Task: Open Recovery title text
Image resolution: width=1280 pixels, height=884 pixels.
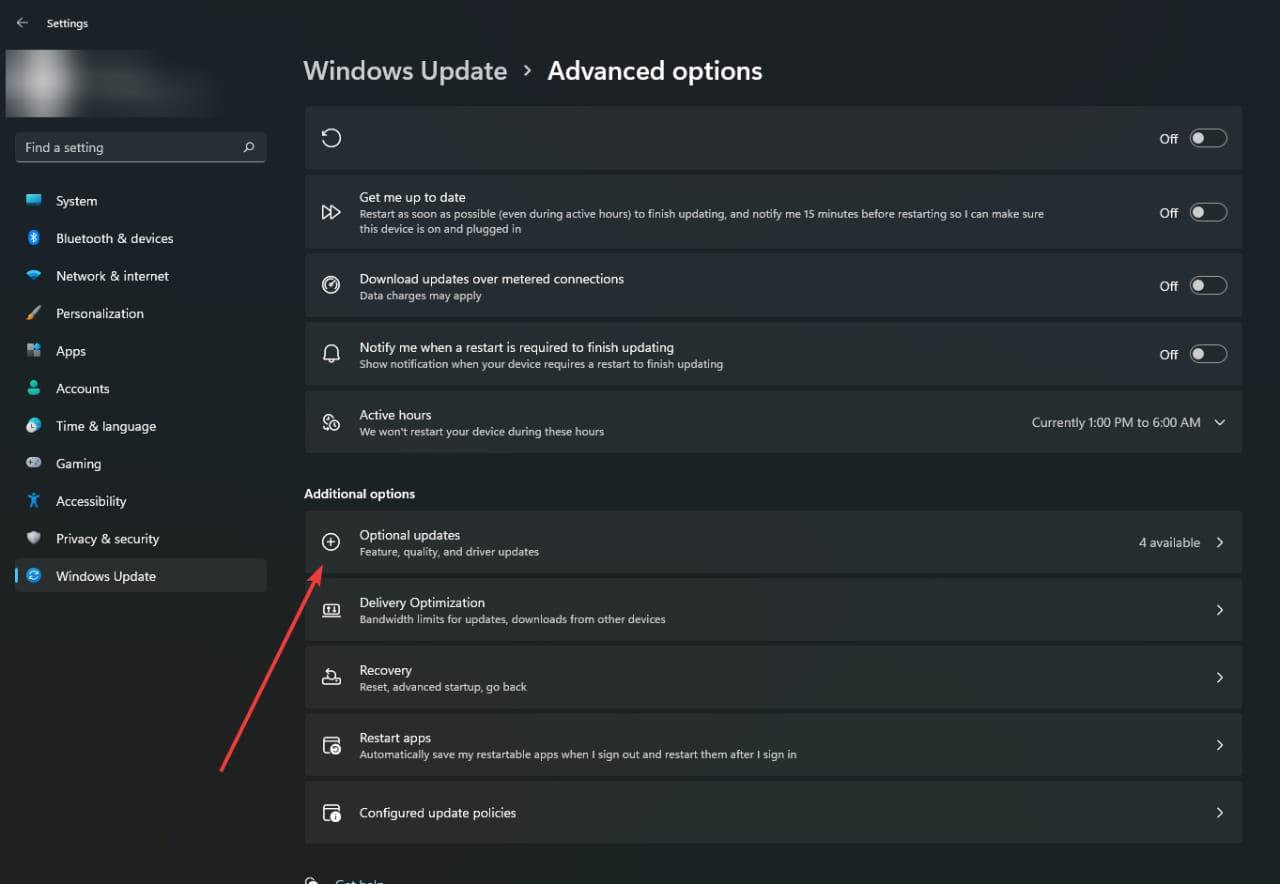Action: point(385,670)
